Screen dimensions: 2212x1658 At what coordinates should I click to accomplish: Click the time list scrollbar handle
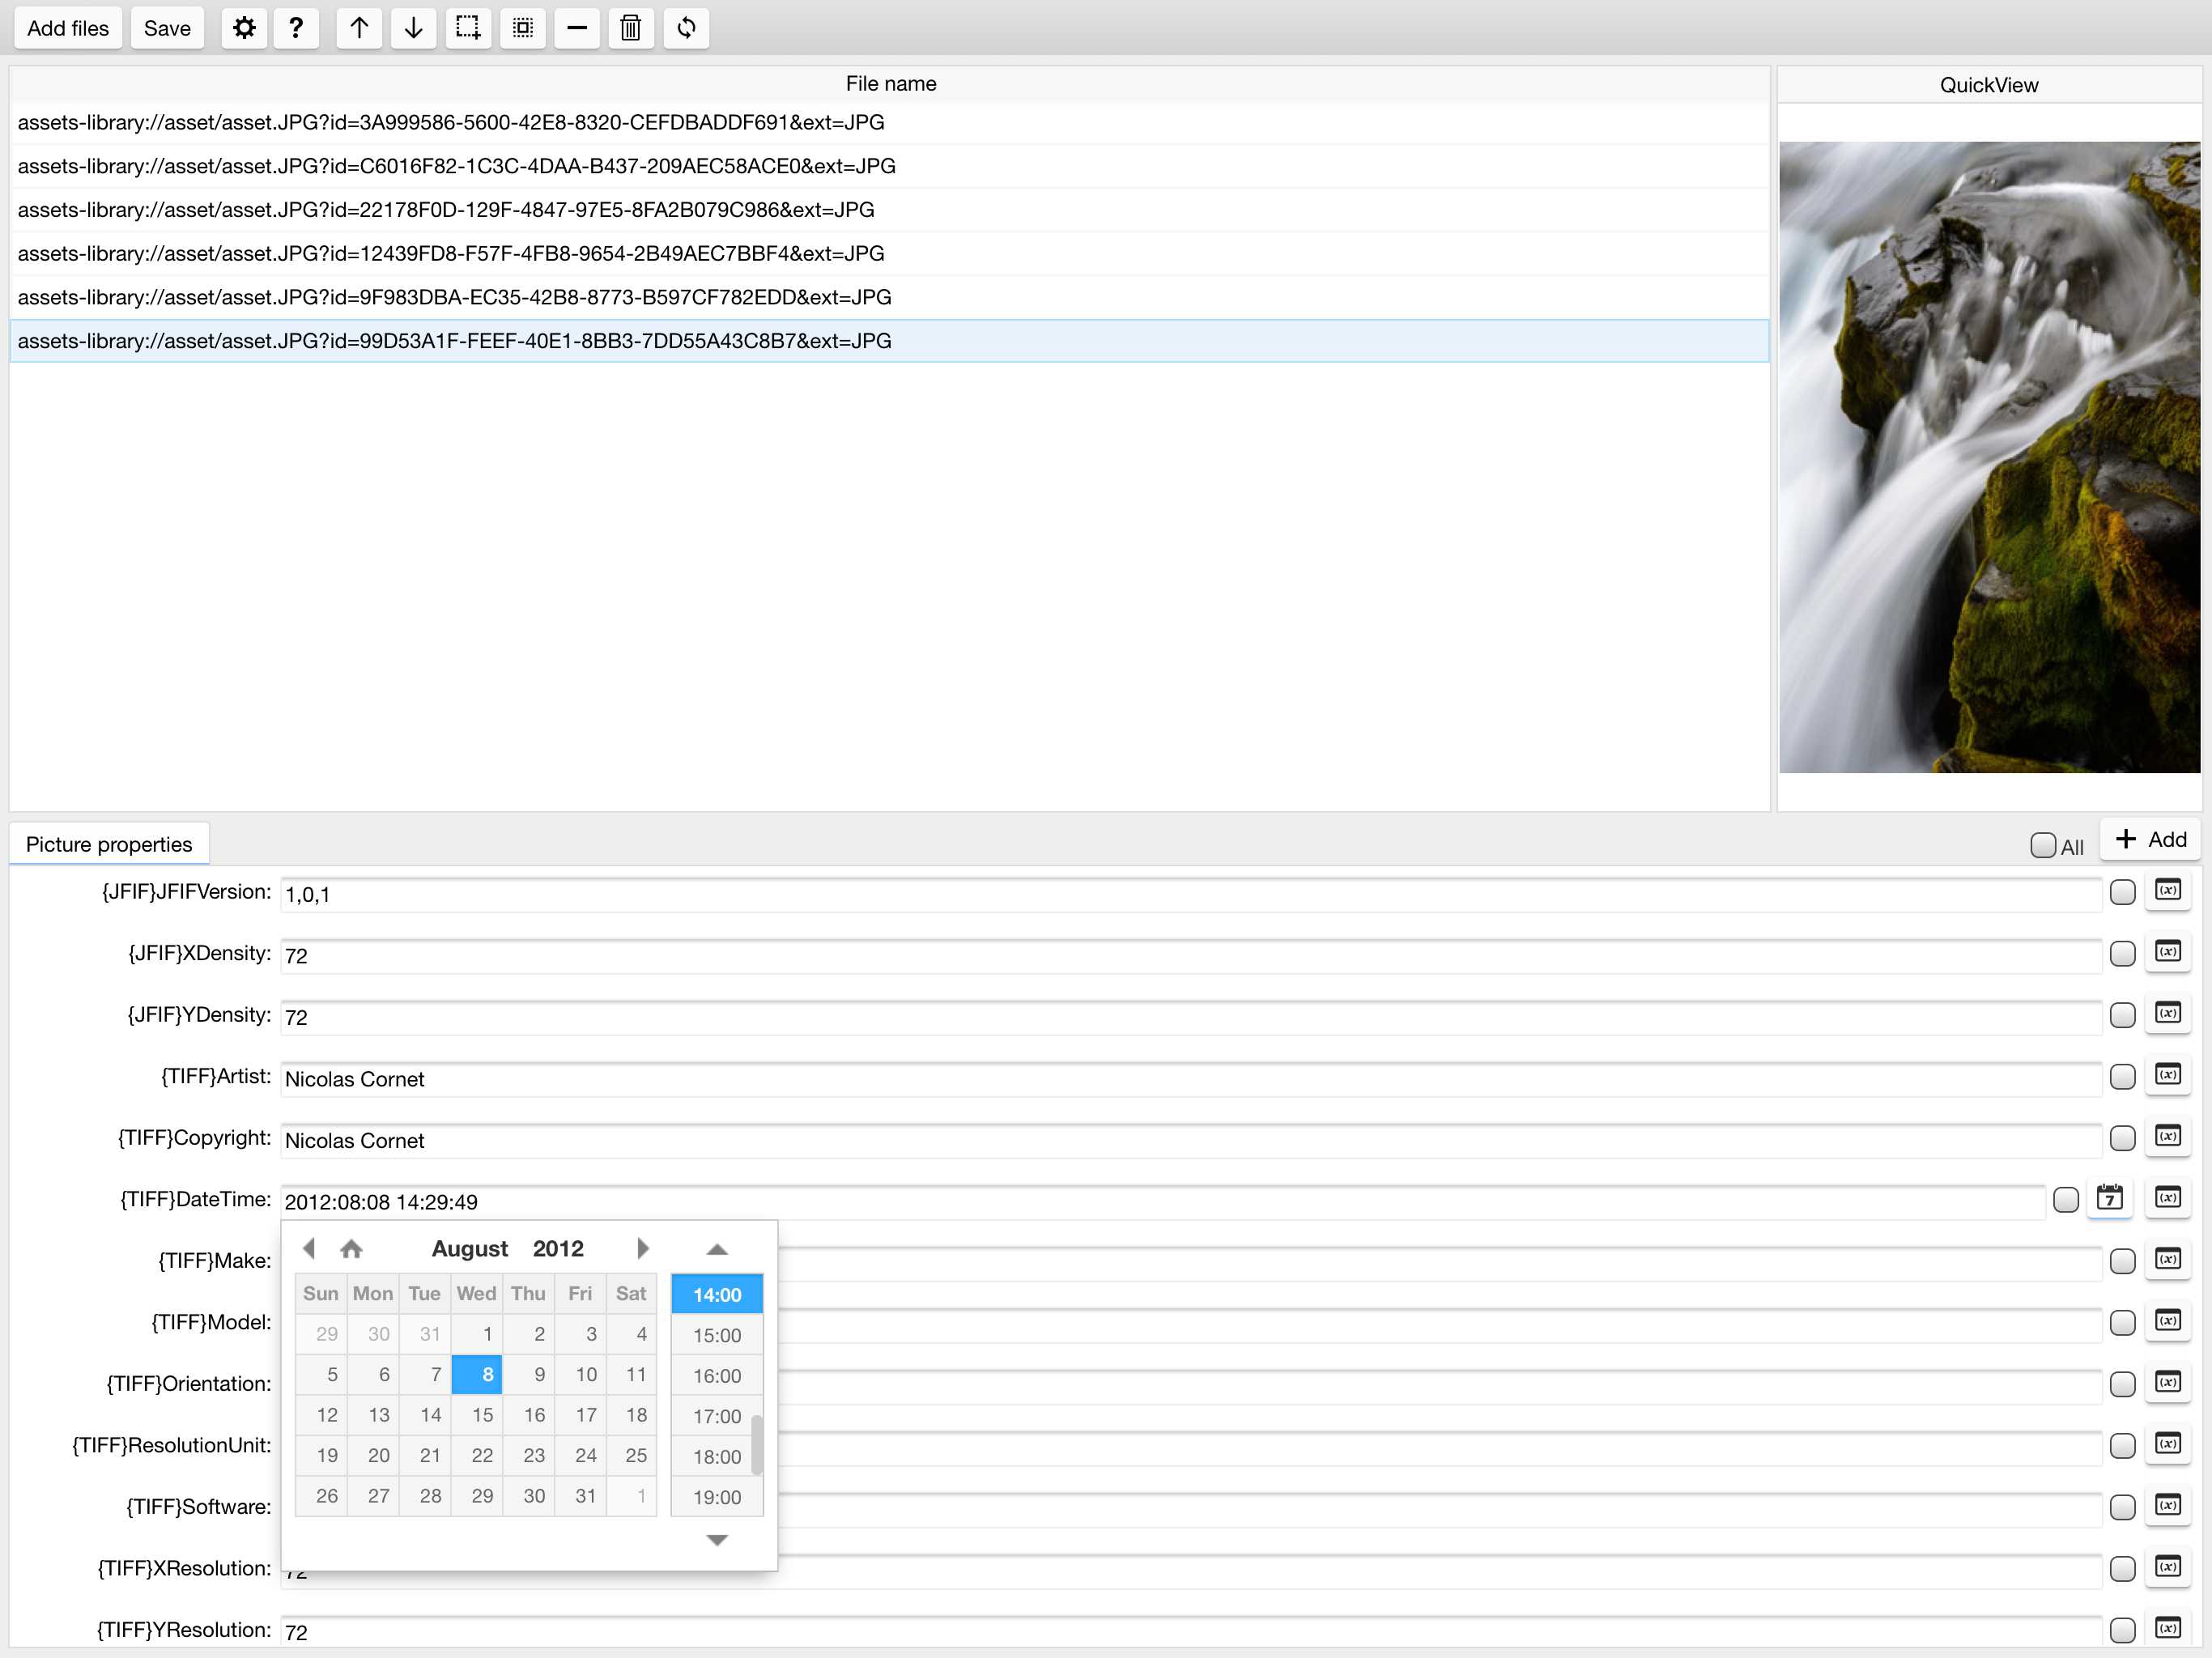(757, 1445)
